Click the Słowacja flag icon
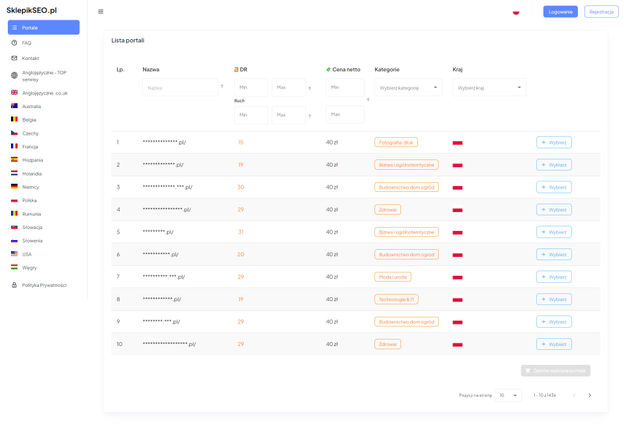Image resolution: width=624 pixels, height=430 pixels. 14,227
